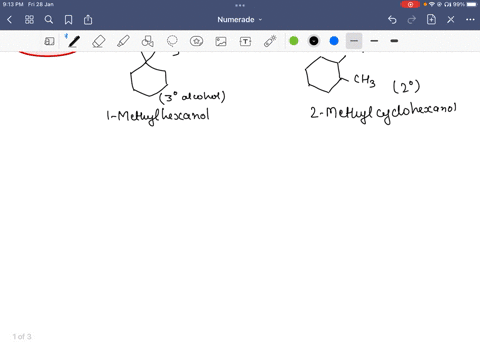The width and height of the screenshot is (480, 360).
Task: Select the Highlighter tool
Action: [123, 41]
